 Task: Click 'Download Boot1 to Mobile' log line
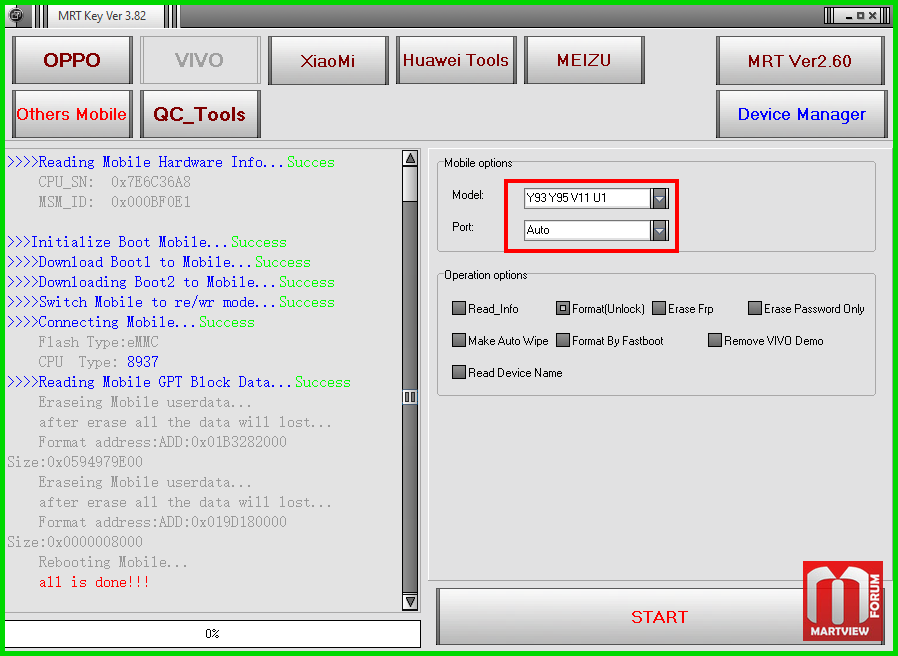159,262
